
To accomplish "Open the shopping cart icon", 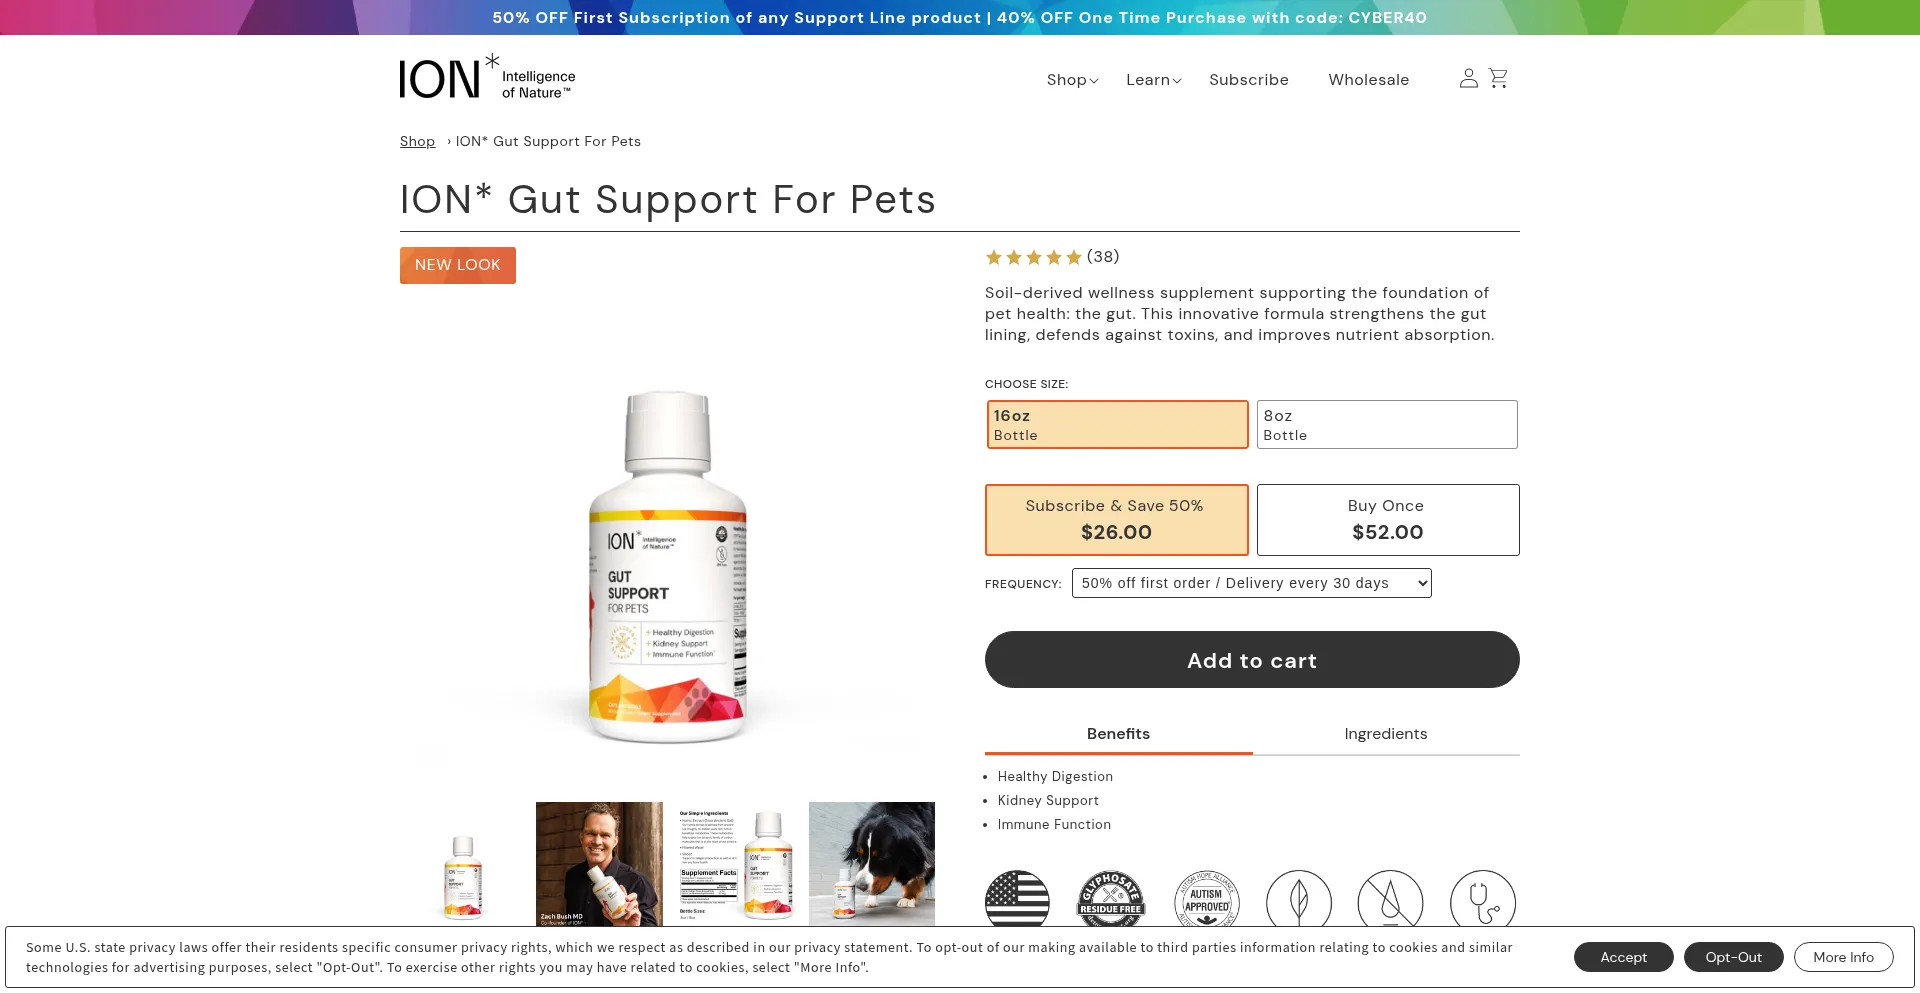I will 1498,78.
